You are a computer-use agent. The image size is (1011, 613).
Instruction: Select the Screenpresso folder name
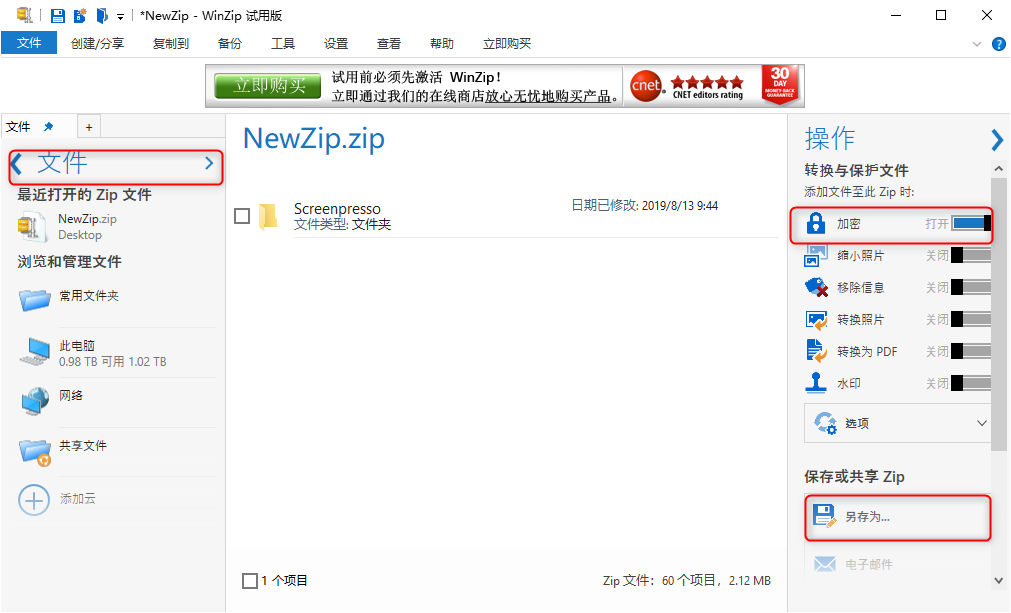click(x=337, y=208)
